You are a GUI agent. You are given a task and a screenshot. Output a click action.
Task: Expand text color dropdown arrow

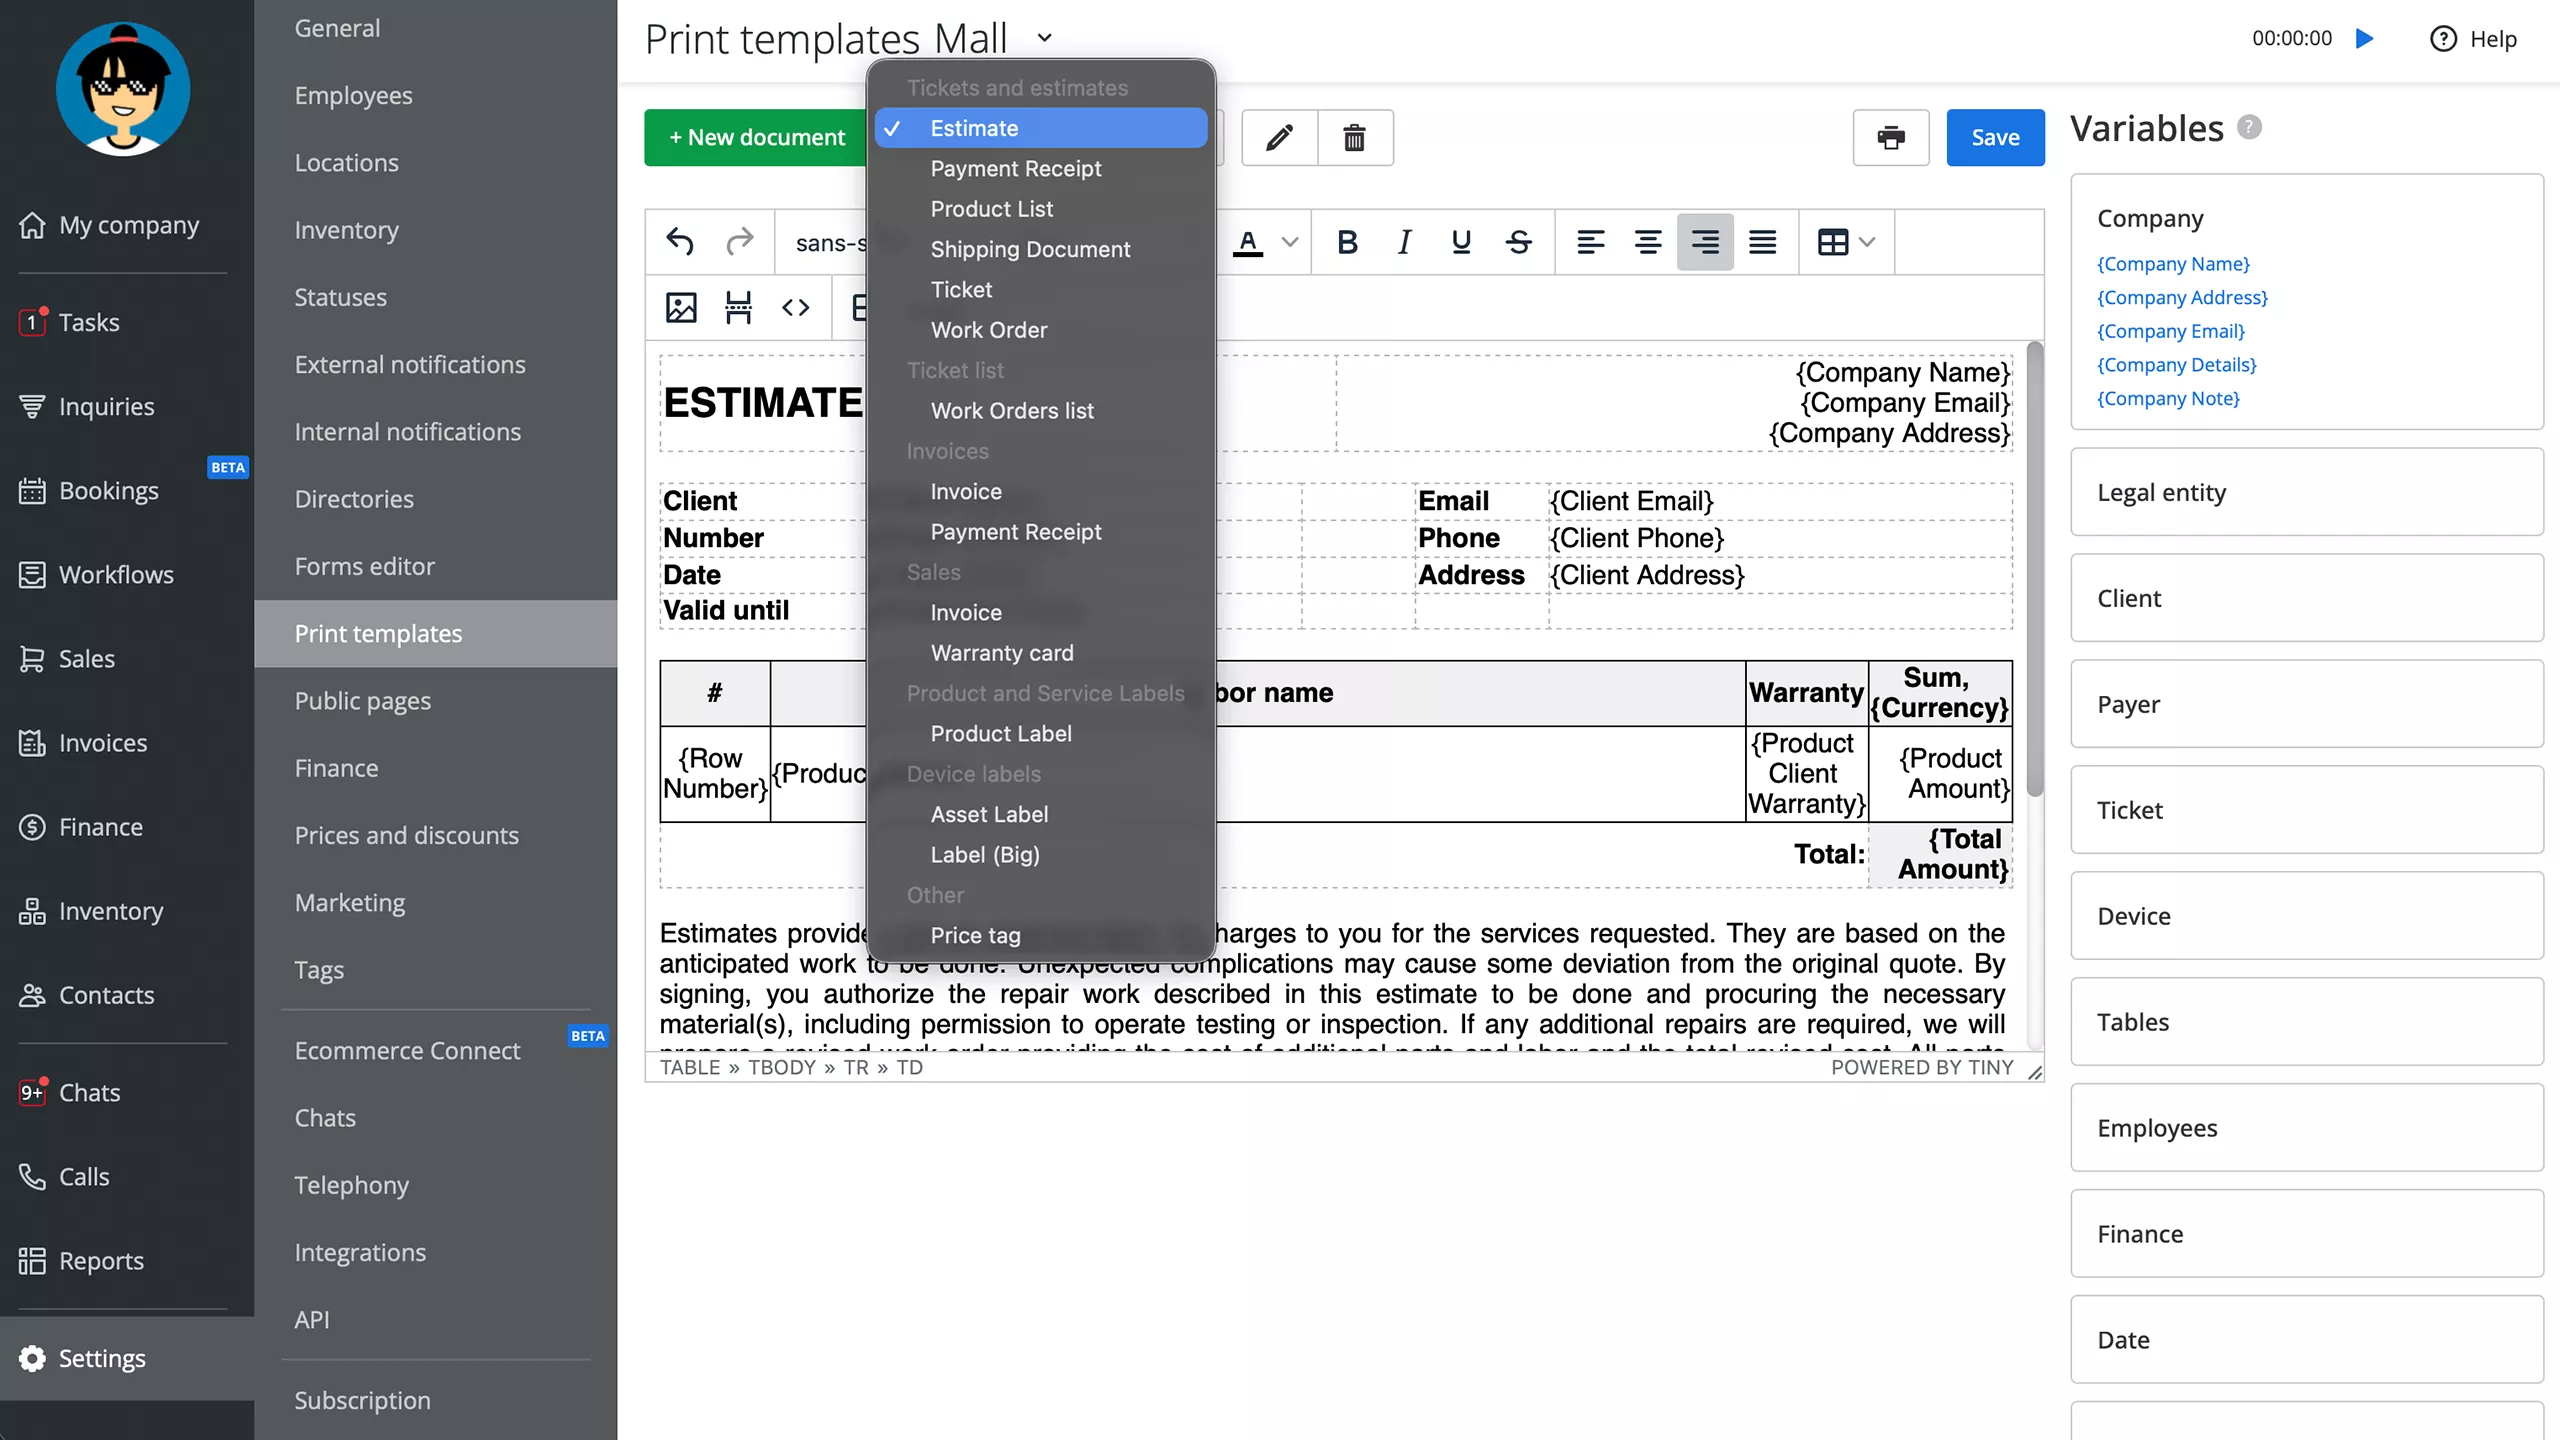(x=1290, y=242)
